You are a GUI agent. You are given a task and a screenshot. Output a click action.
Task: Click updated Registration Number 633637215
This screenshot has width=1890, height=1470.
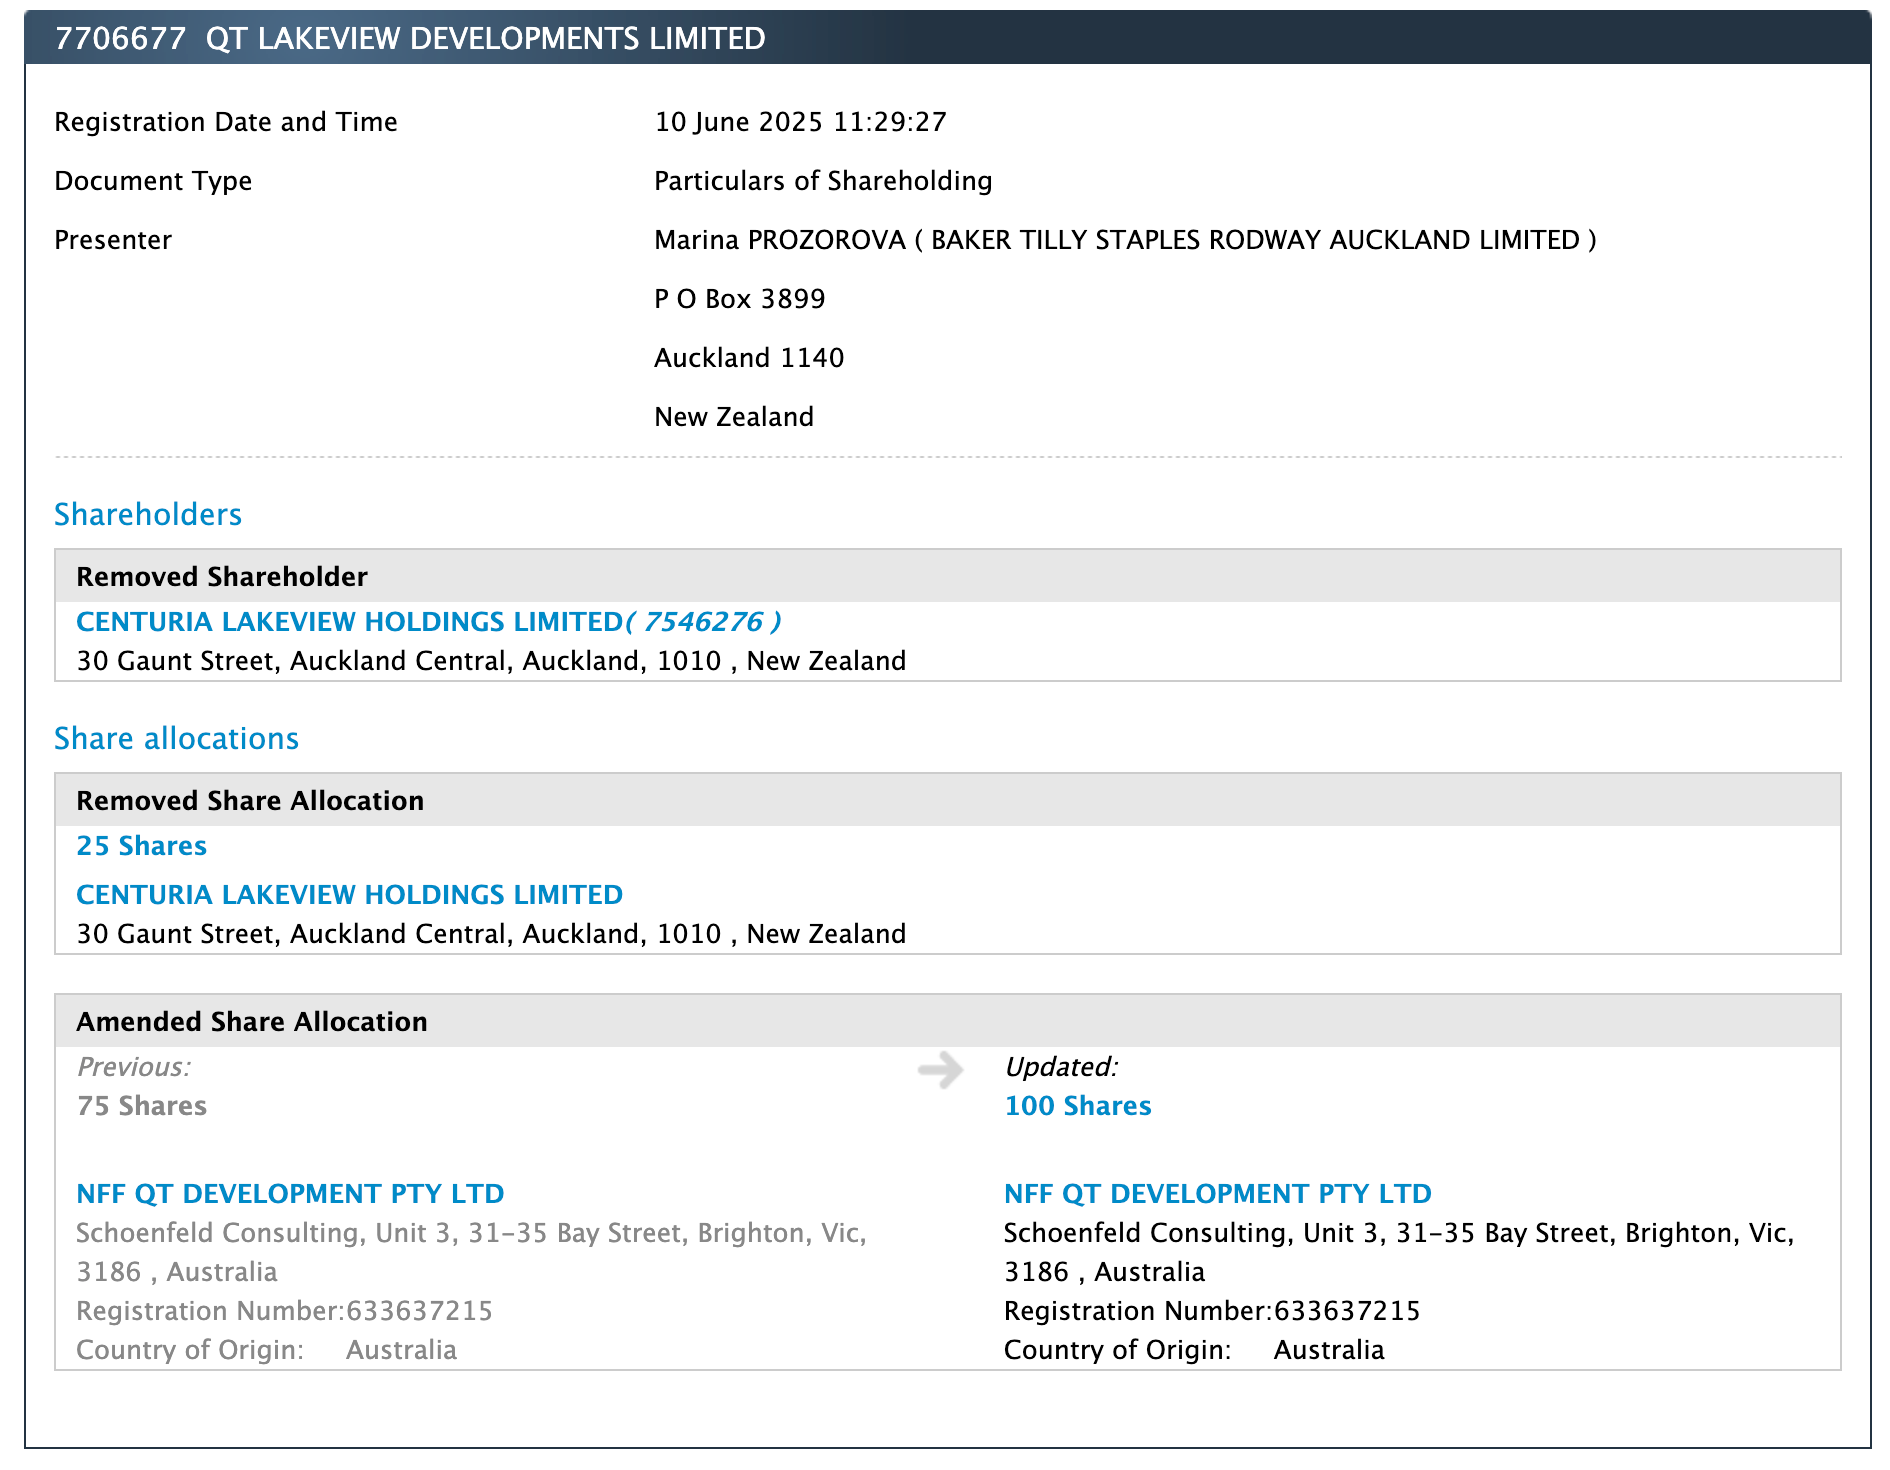click(1212, 1311)
